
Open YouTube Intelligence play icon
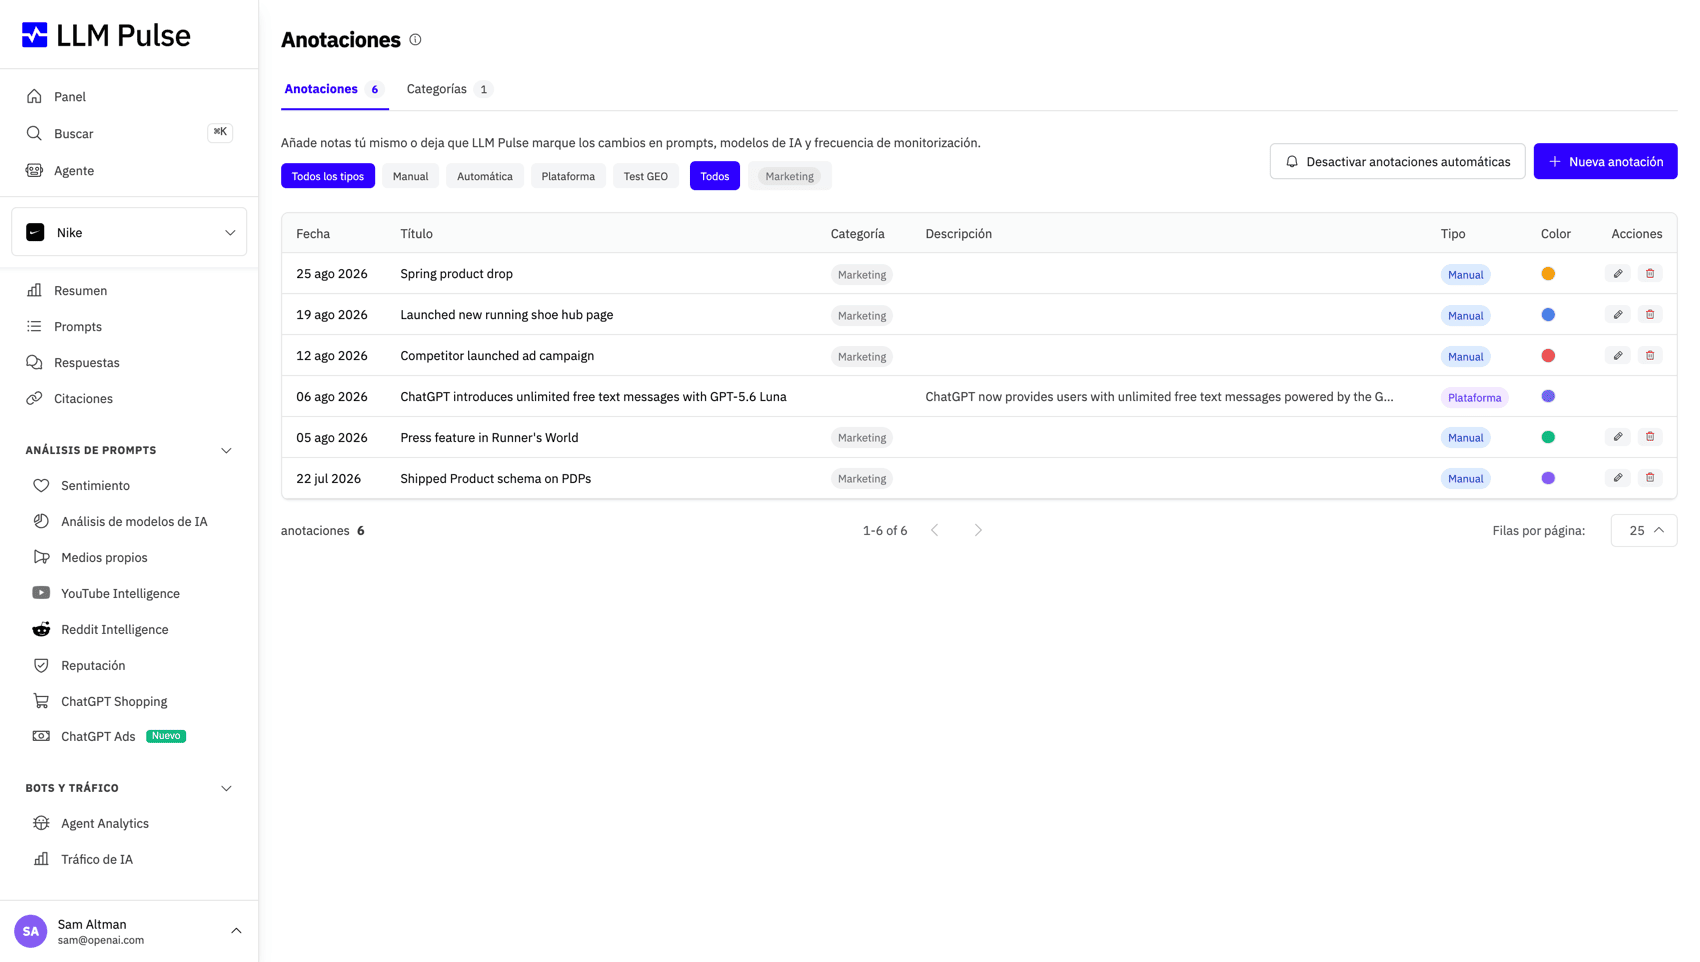point(41,593)
